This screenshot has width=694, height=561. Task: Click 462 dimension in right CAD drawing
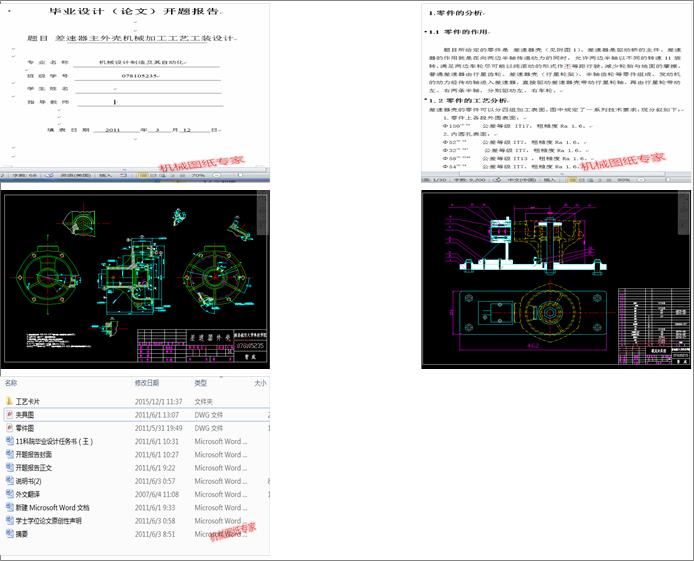(533, 346)
